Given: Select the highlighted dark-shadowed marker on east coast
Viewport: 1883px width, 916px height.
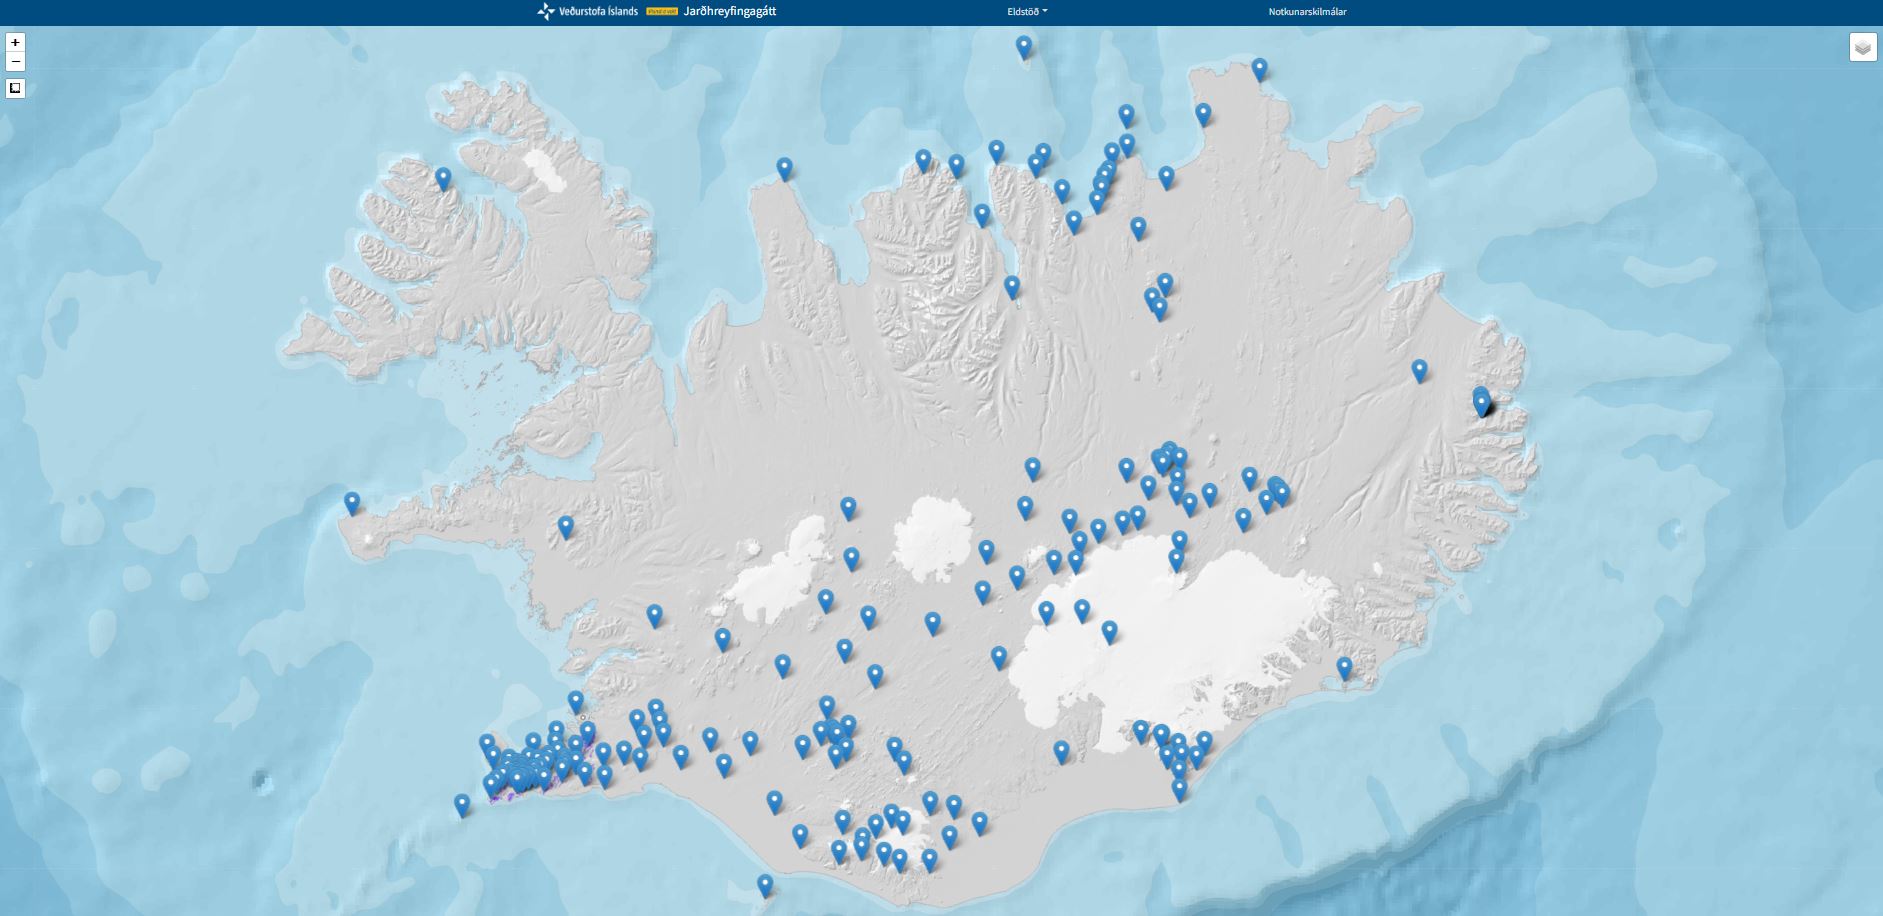Looking at the screenshot, I should 1482,402.
